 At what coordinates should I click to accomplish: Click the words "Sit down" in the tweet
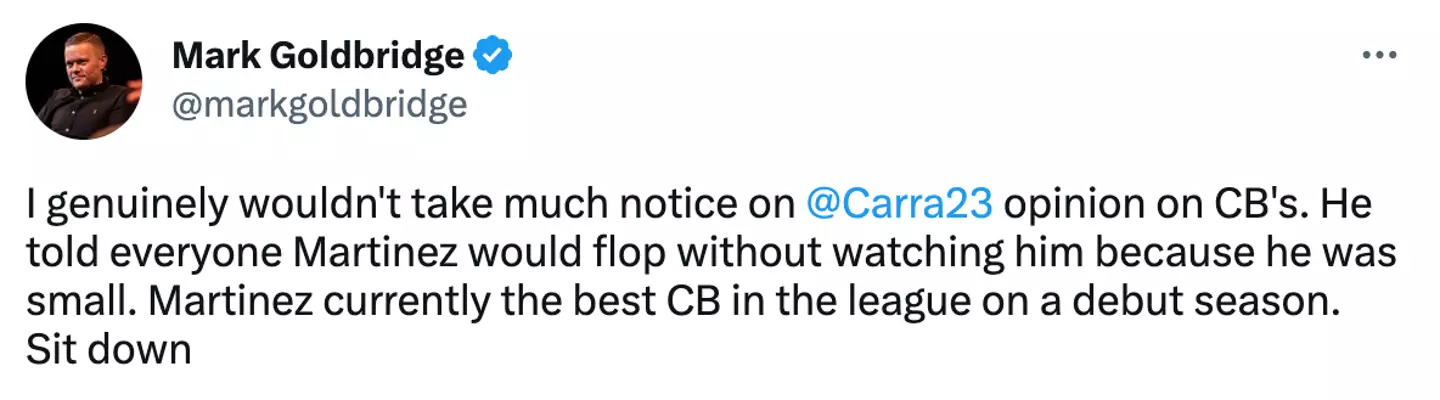[x=107, y=350]
